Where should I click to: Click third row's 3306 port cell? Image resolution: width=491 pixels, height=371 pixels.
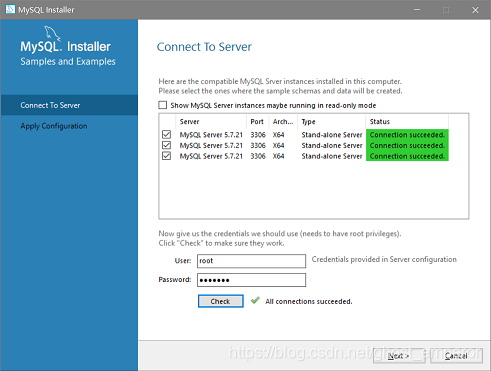[258, 156]
